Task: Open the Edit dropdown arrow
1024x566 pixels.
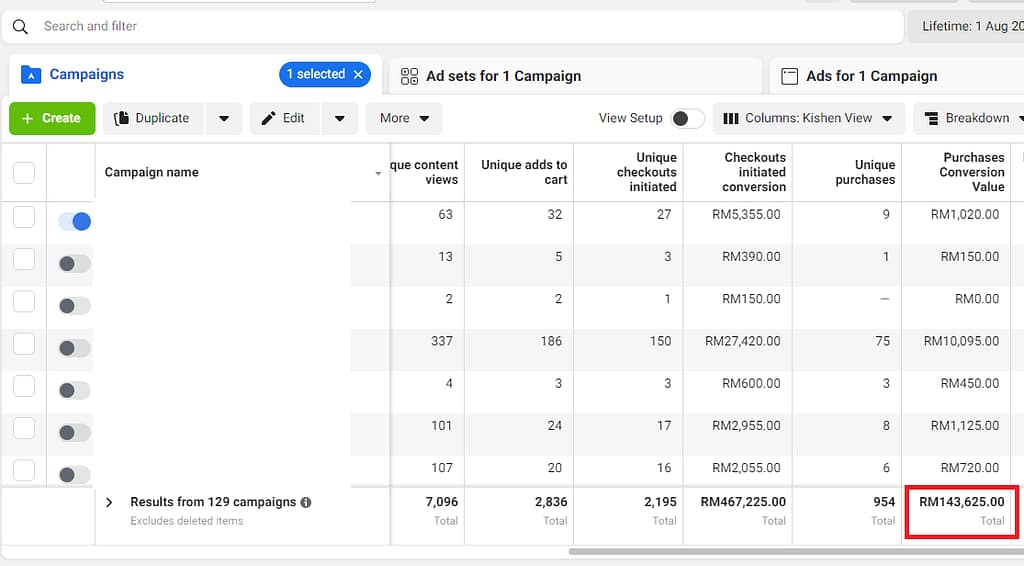Action: click(339, 118)
